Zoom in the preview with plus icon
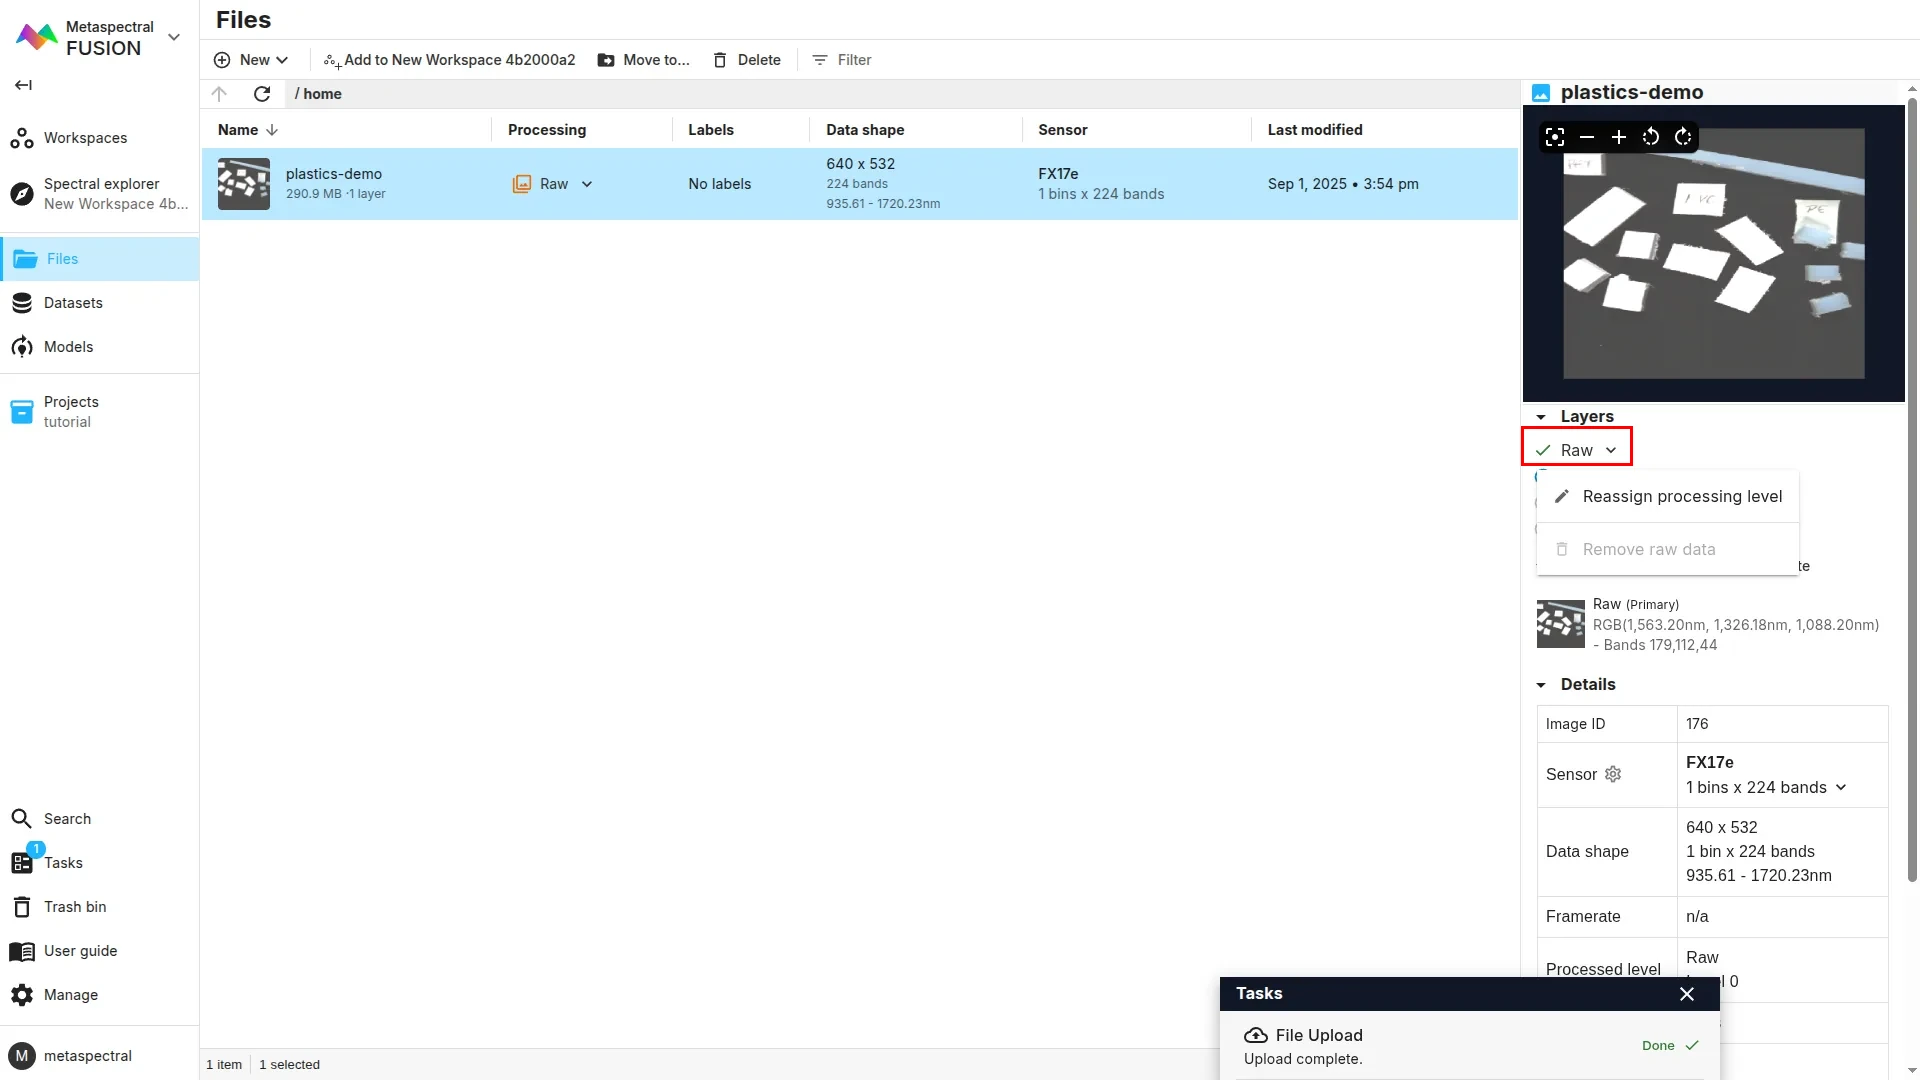The height and width of the screenshot is (1080, 1920). pos(1618,137)
